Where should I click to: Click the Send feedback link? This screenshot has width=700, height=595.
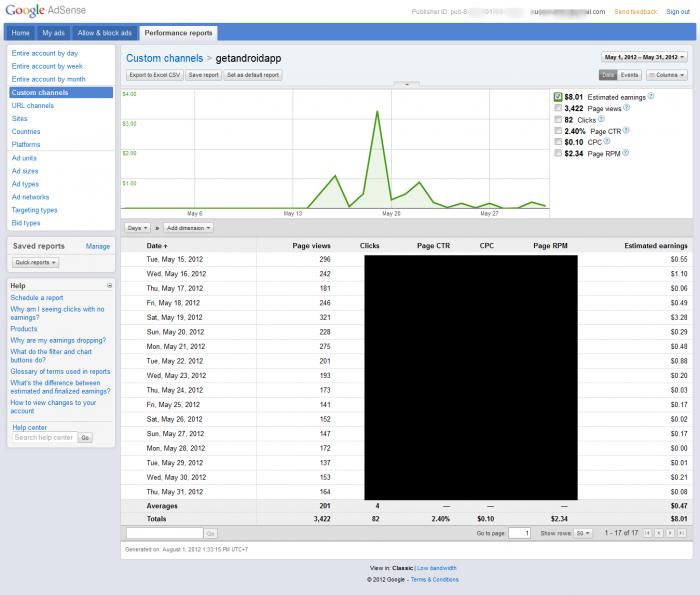click(x=635, y=12)
